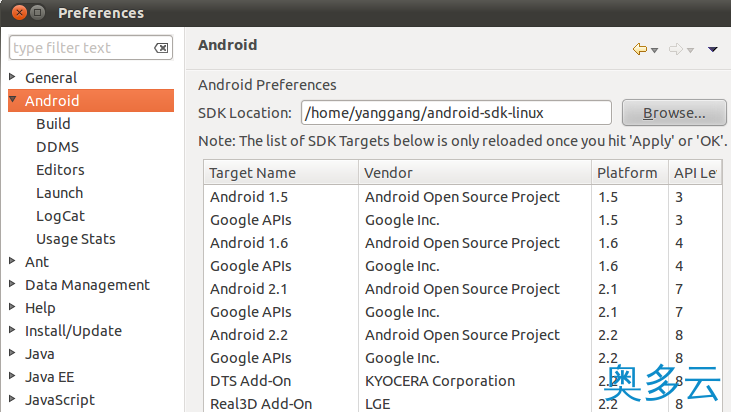This screenshot has width=731, height=412.
Task: Select General in the preferences tree
Action: [51, 77]
